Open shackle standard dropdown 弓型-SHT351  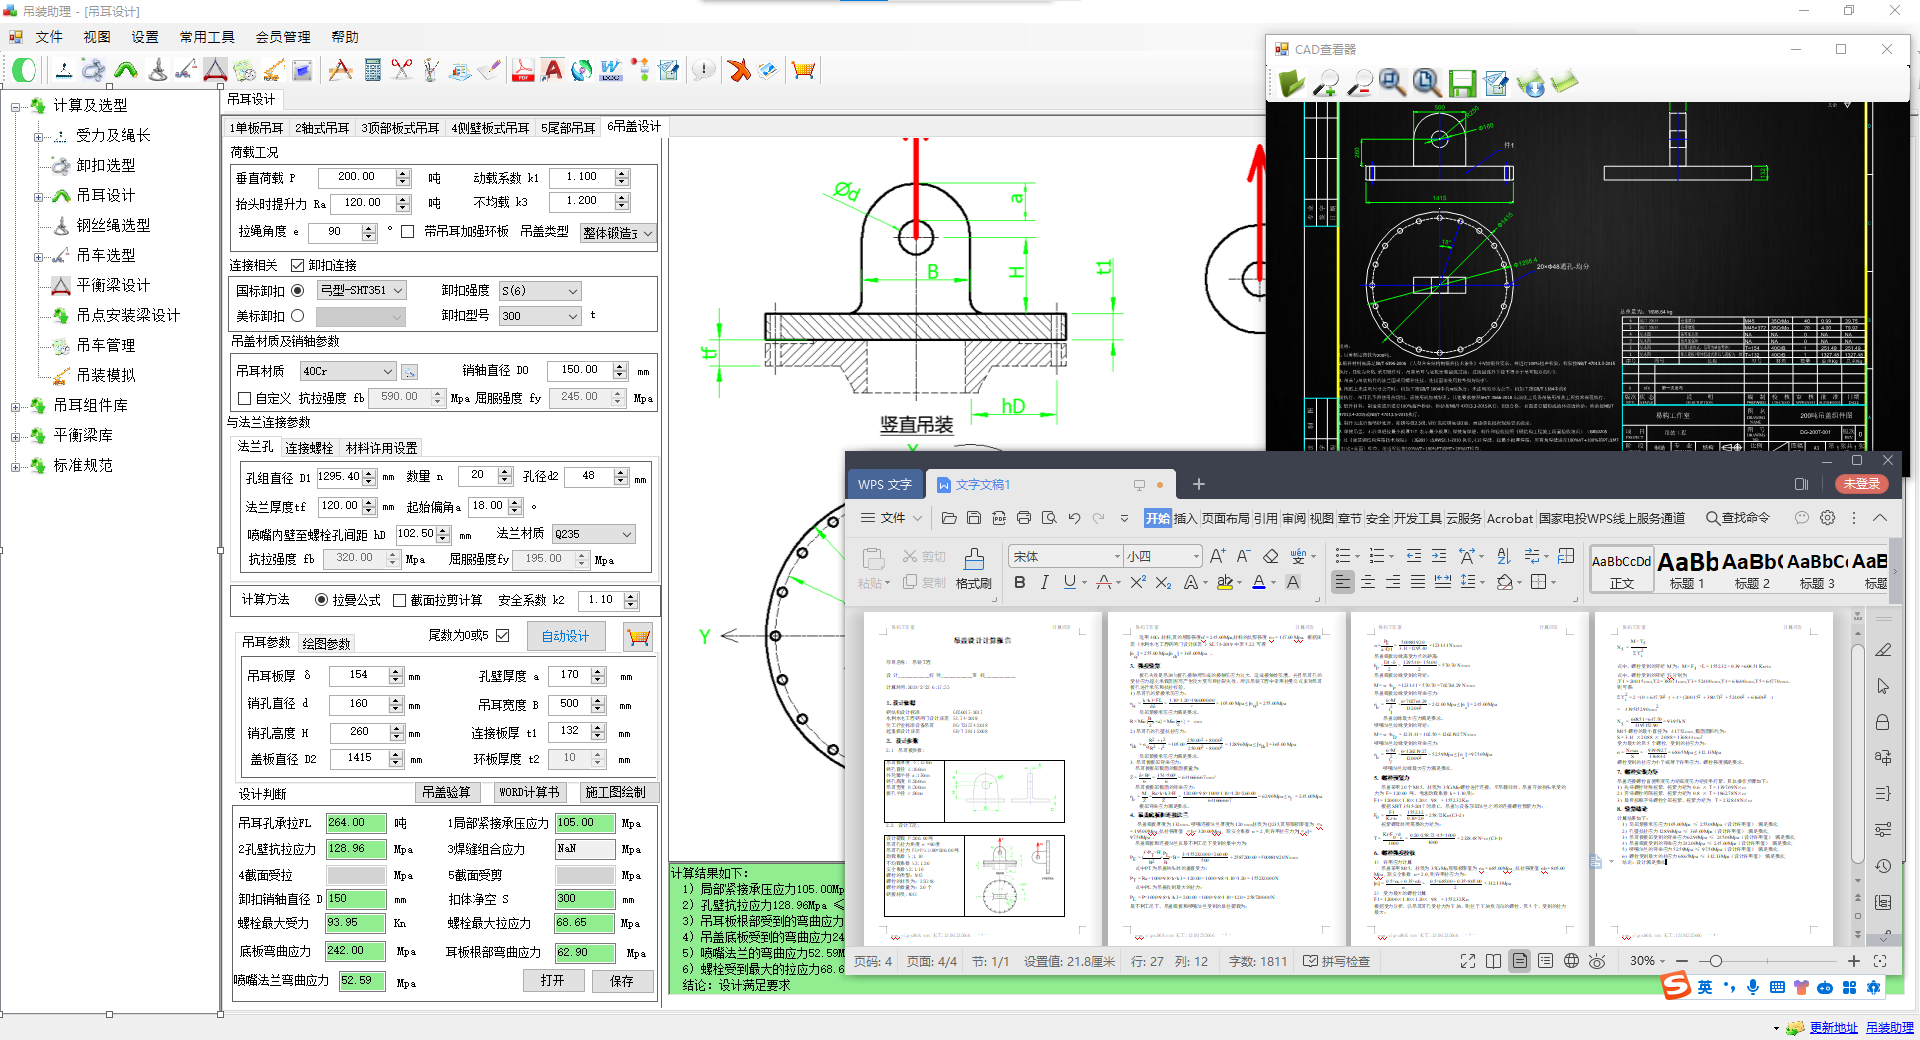[361, 290]
